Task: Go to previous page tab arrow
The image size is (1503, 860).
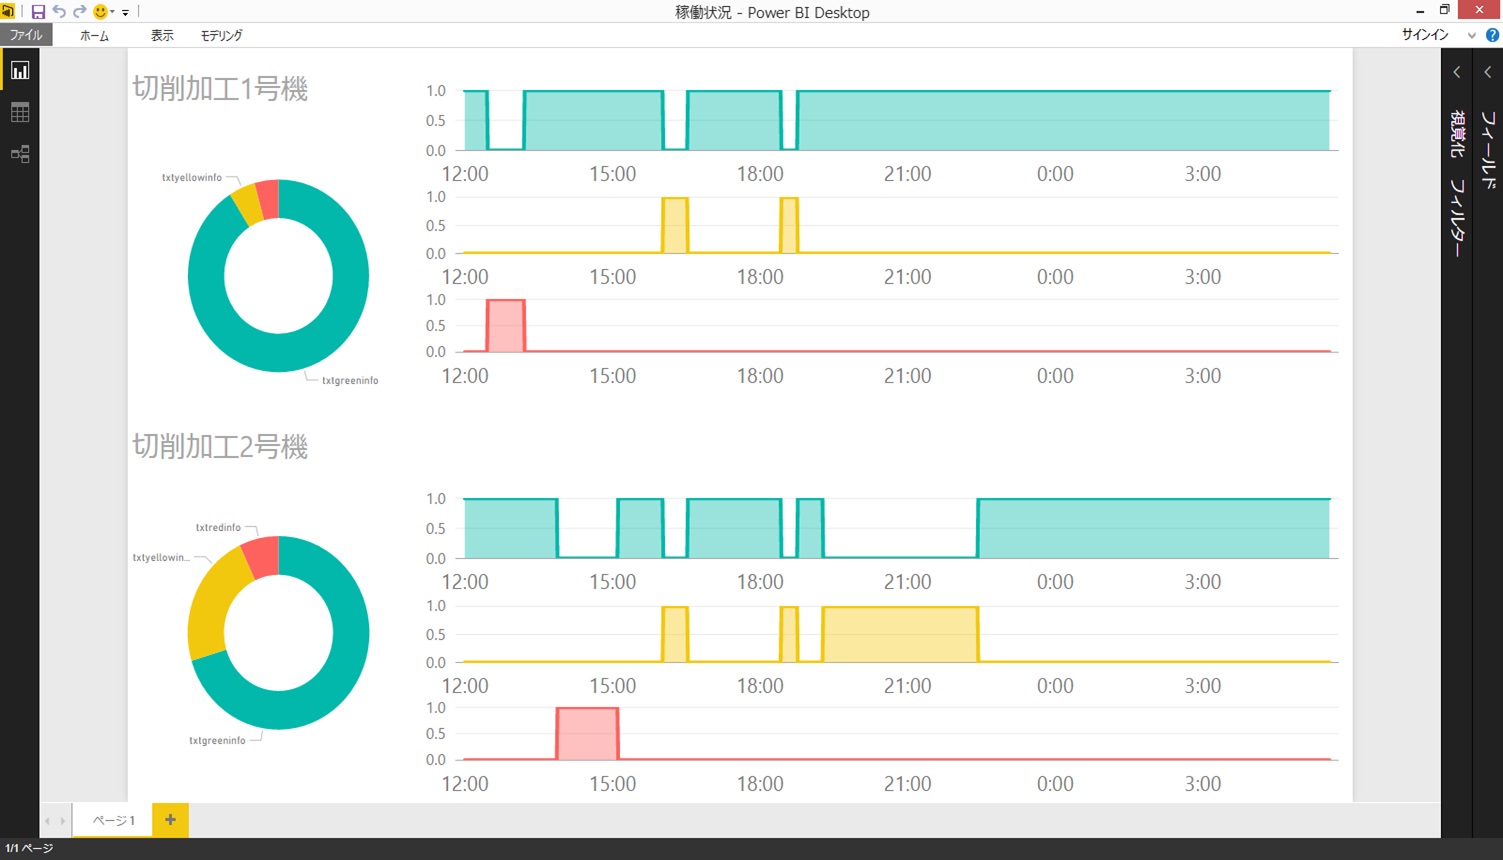Action: pyautogui.click(x=47, y=821)
